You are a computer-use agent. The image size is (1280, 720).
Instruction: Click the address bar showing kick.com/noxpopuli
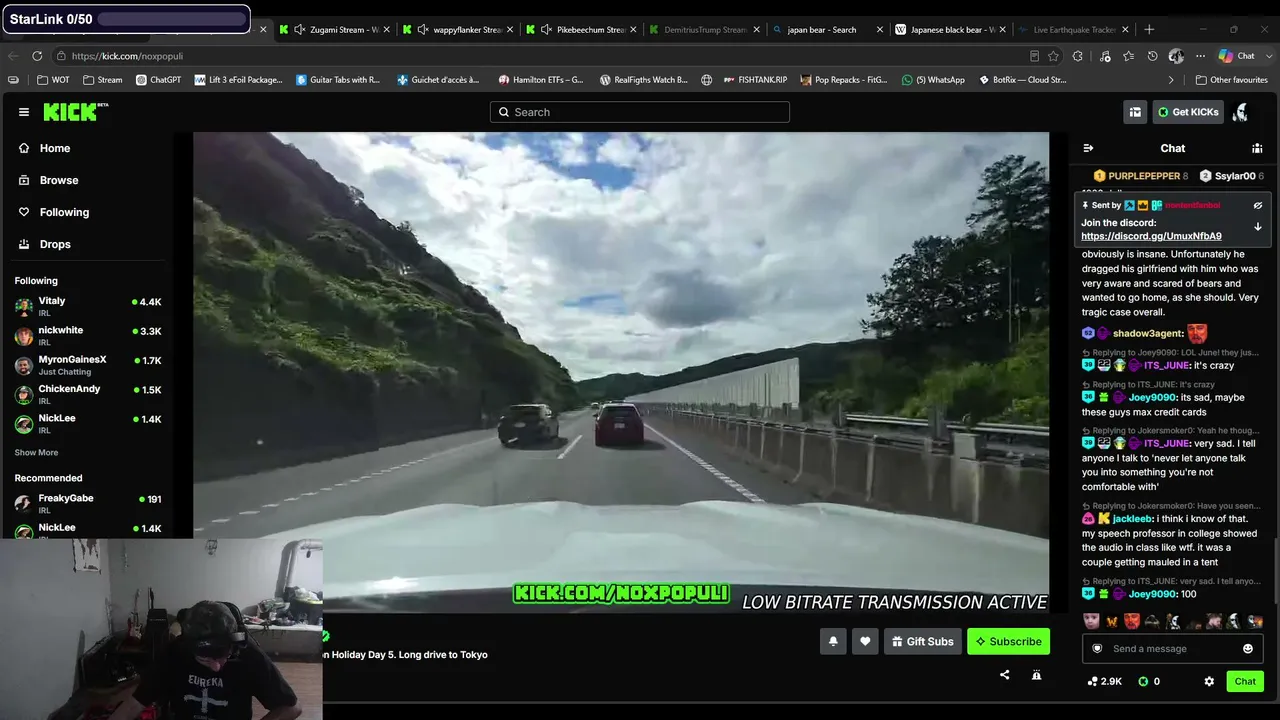(540, 56)
